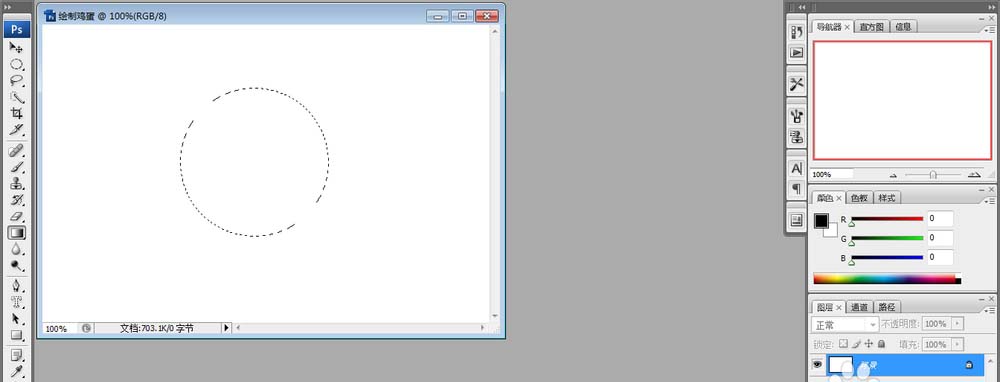Image resolution: width=1000 pixels, height=382 pixels.
Task: Switch to the 信息 tab
Action: point(903,27)
